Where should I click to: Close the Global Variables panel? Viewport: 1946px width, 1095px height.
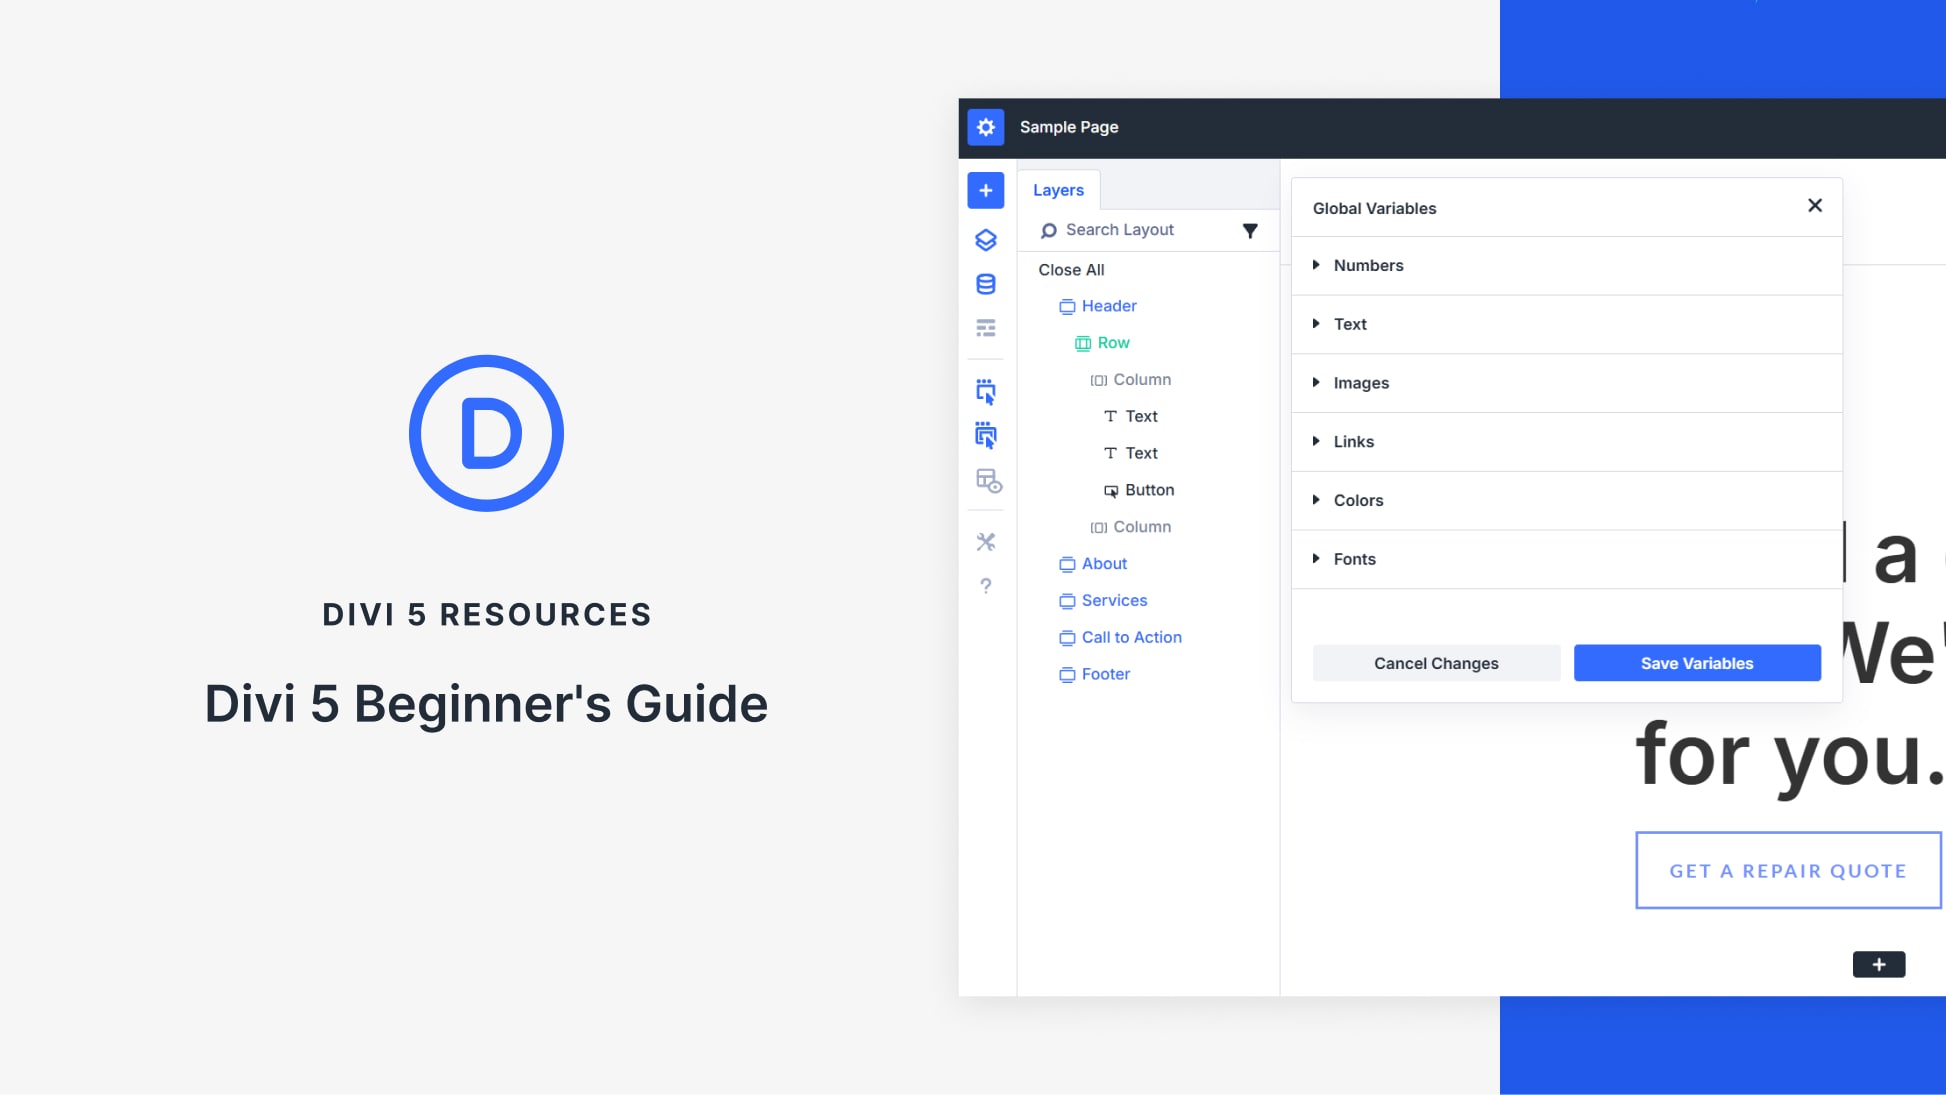point(1814,206)
